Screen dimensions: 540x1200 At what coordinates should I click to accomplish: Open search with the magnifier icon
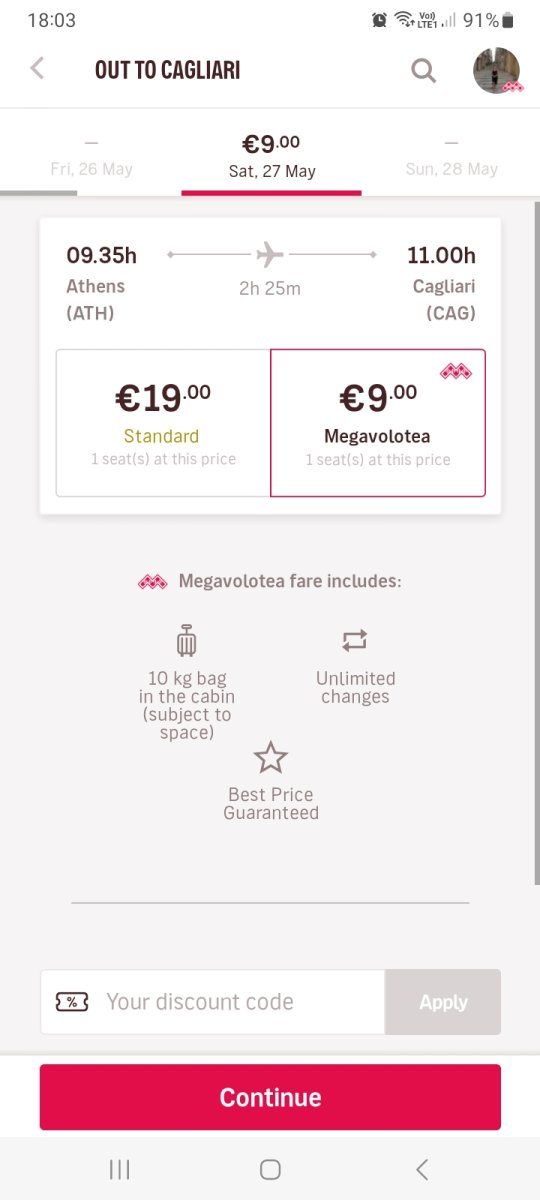coord(424,70)
